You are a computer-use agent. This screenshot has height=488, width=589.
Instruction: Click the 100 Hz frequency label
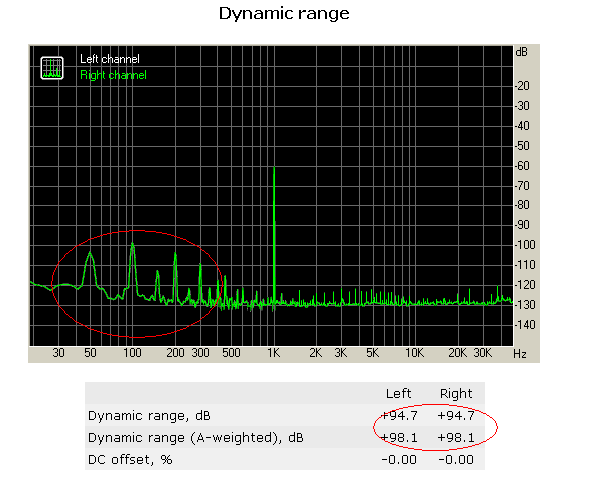pyautogui.click(x=132, y=353)
